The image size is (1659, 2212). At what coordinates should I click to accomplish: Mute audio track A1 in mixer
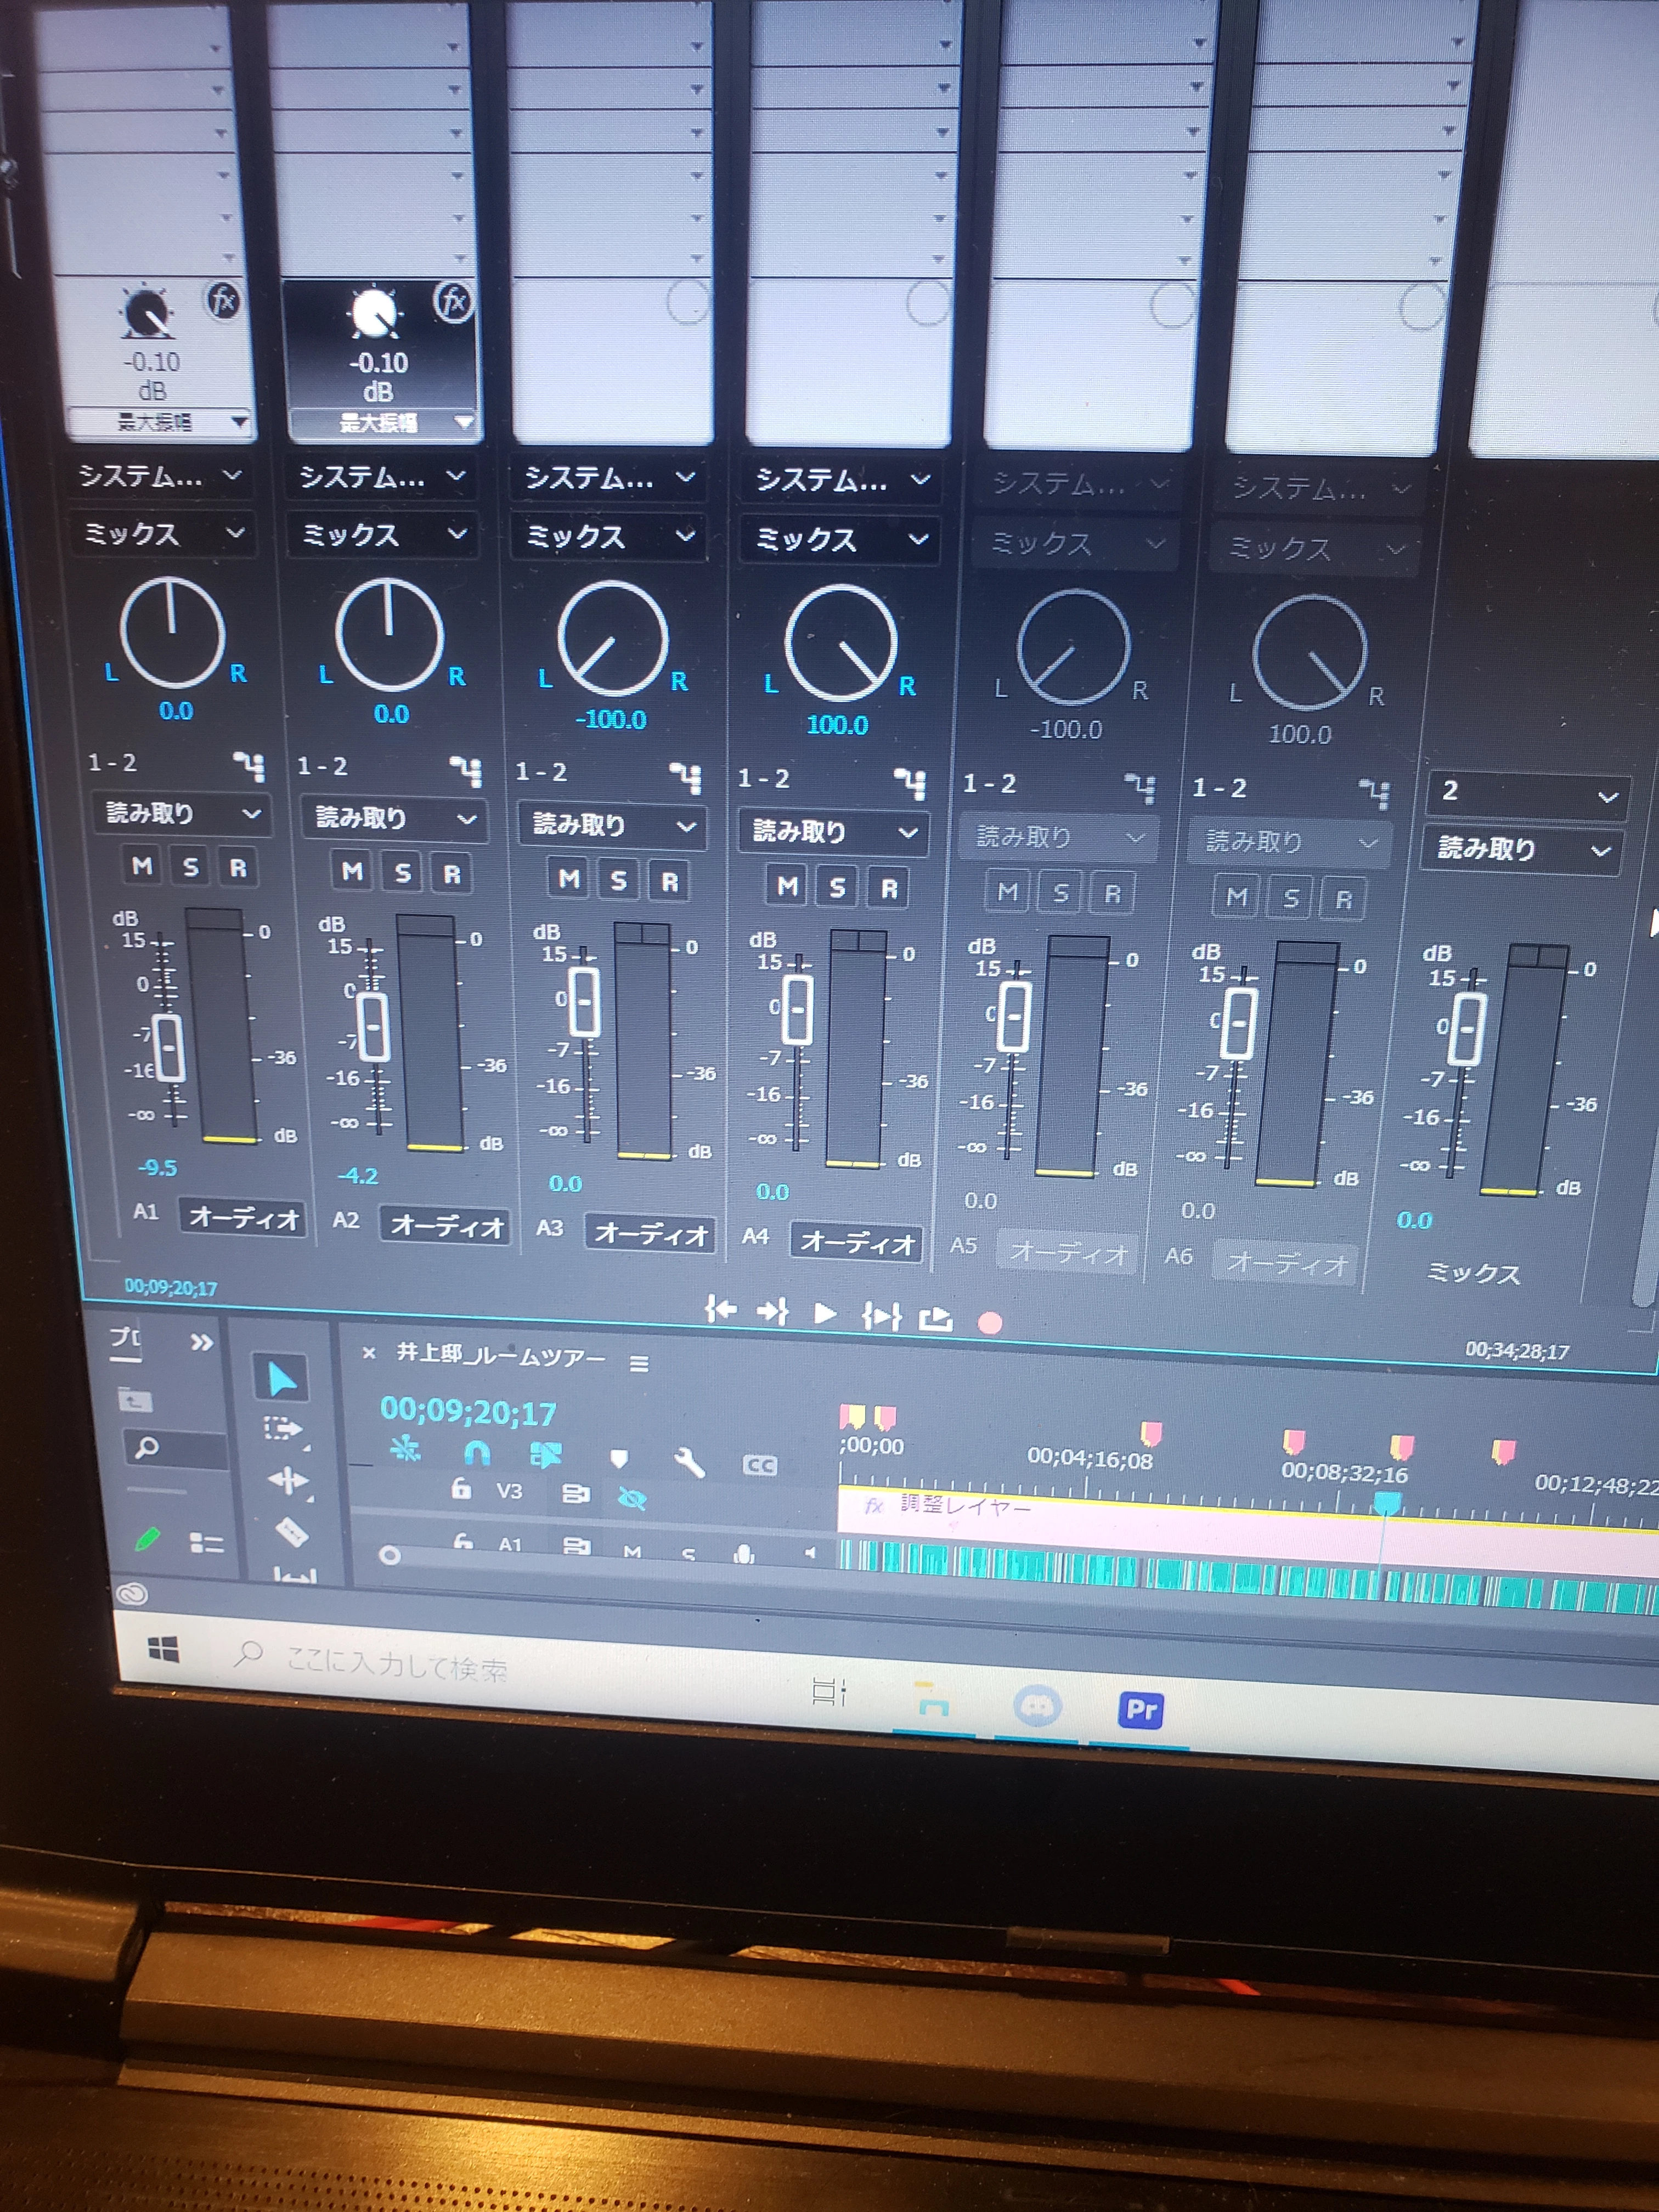(x=142, y=866)
